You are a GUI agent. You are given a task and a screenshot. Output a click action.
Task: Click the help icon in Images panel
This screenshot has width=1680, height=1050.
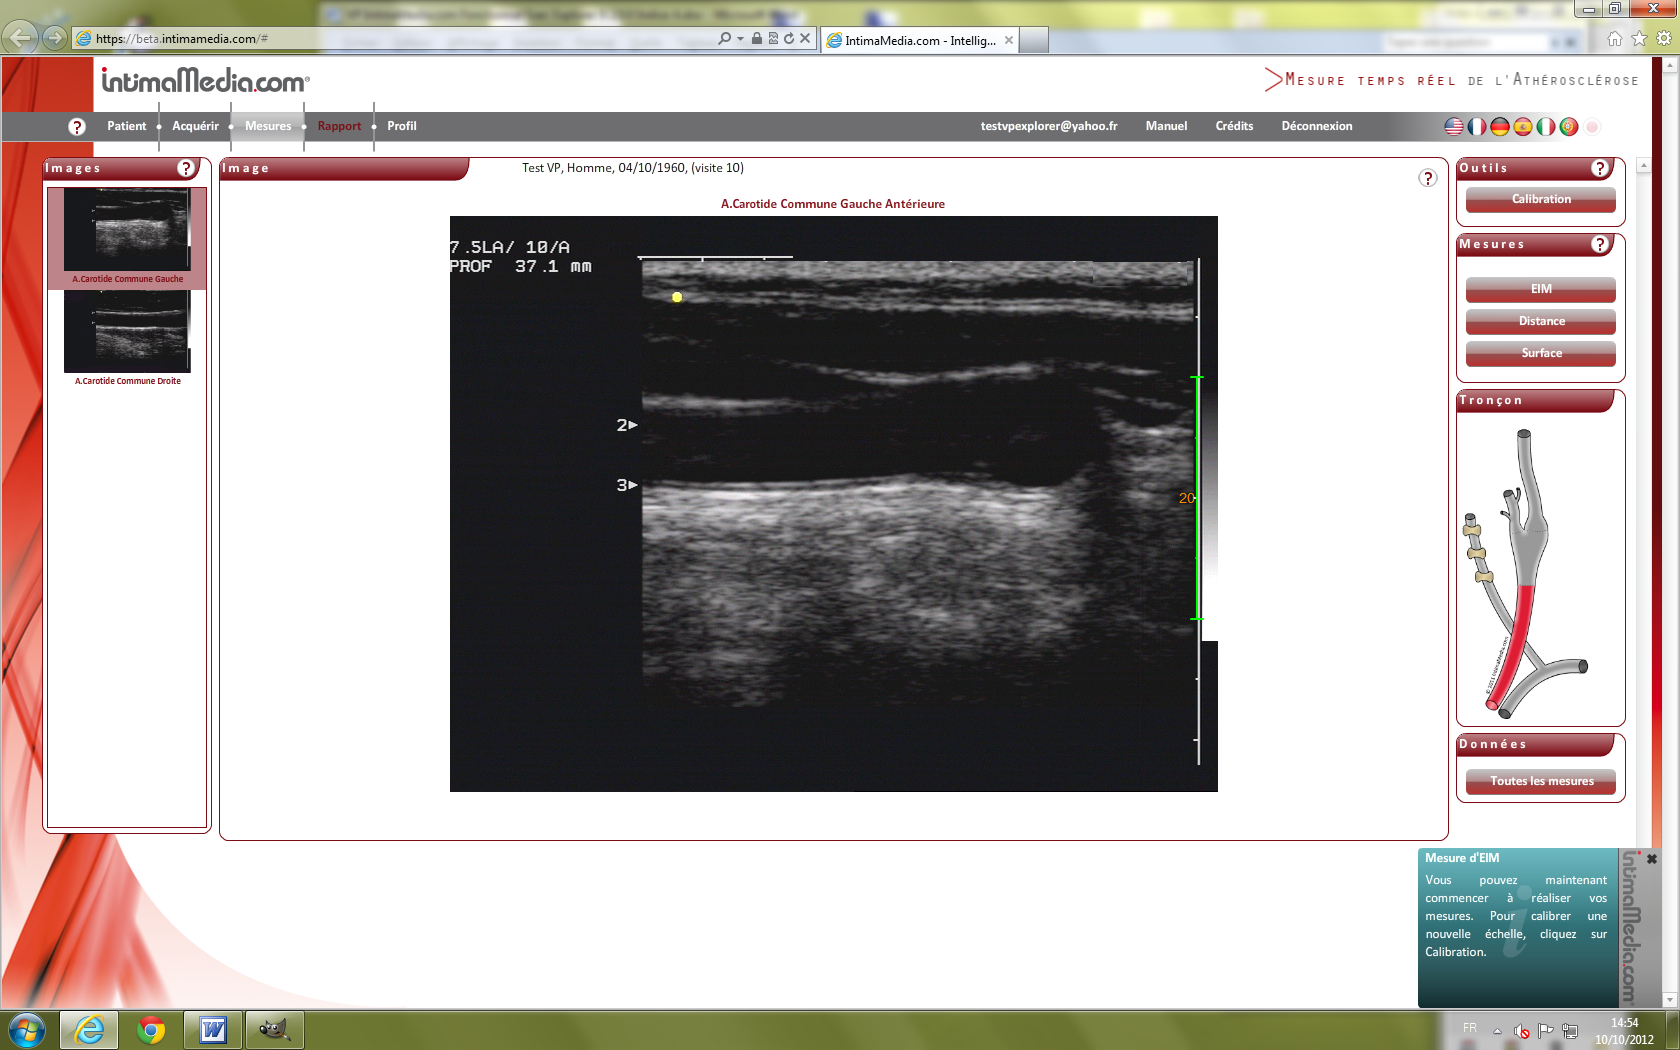(186, 168)
